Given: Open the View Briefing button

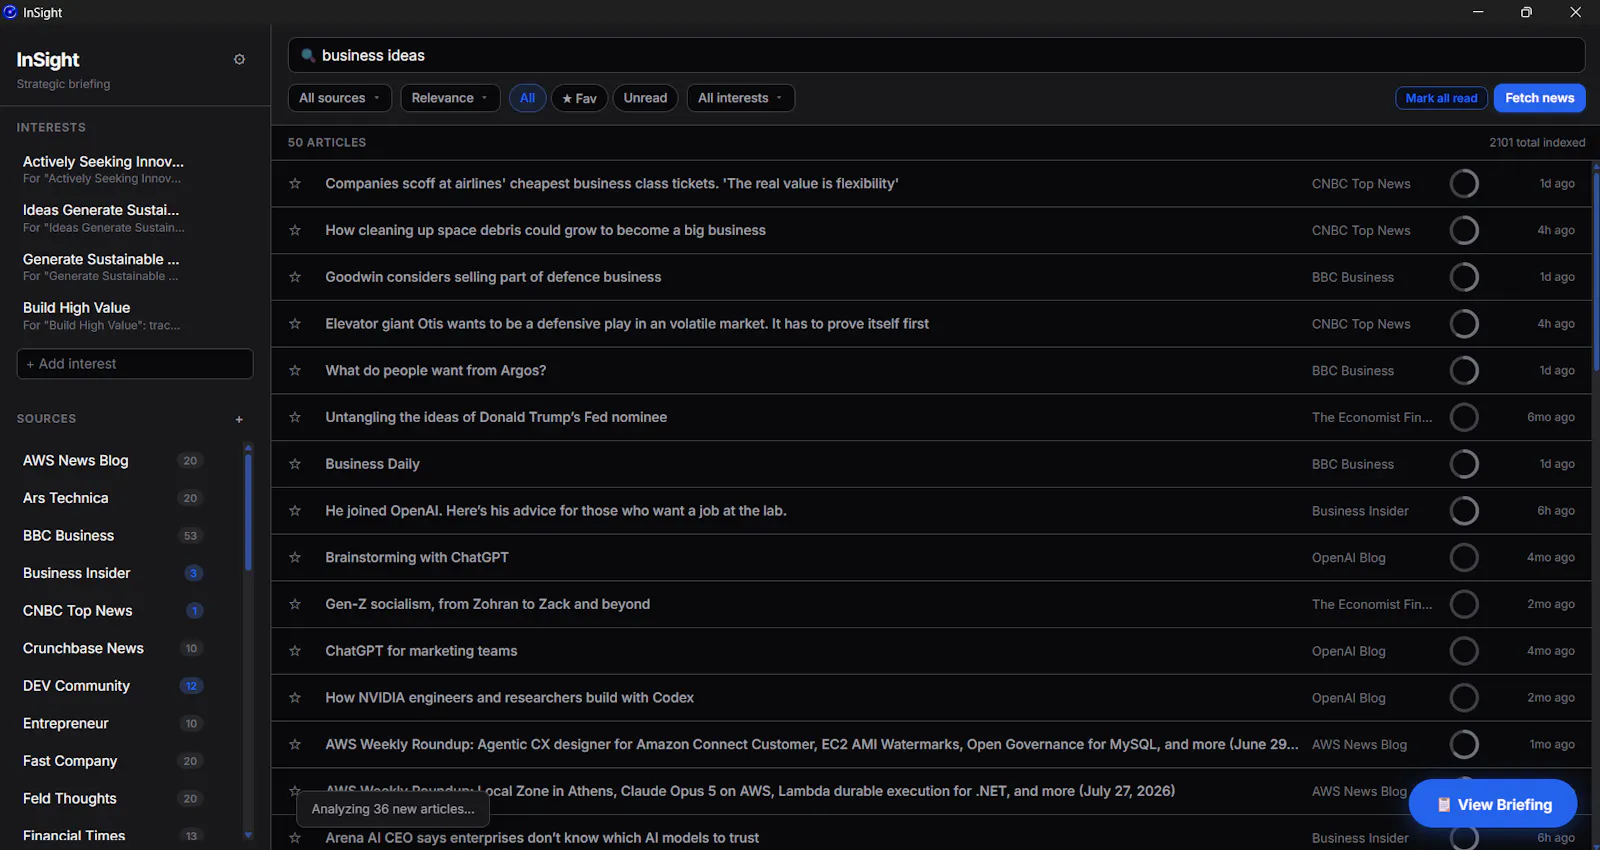Looking at the screenshot, I should 1493,805.
